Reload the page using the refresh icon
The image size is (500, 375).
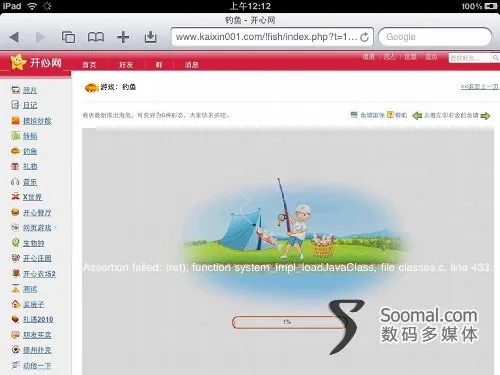365,37
